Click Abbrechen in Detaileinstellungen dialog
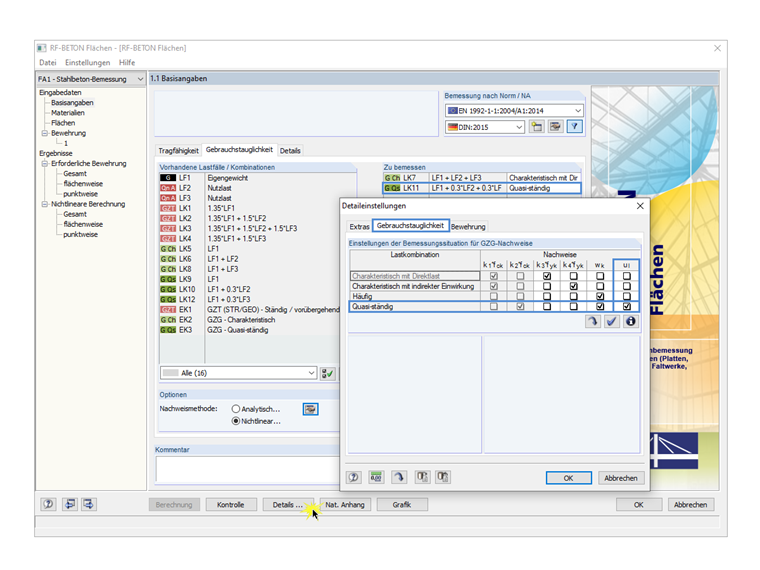This screenshot has width=760, height=570. coord(621,478)
